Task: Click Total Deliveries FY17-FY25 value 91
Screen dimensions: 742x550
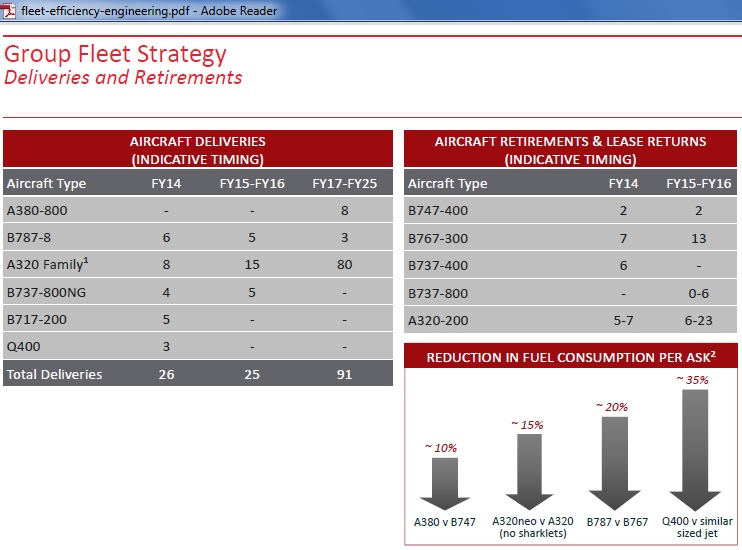Action: pos(344,374)
